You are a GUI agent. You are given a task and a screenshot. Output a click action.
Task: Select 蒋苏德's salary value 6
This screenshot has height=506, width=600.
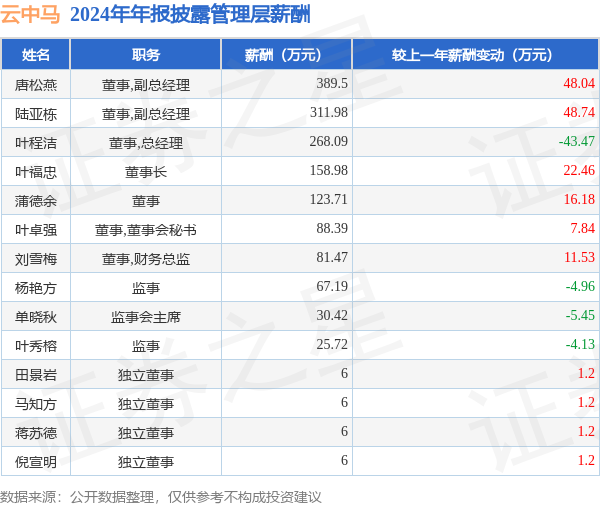click(344, 431)
